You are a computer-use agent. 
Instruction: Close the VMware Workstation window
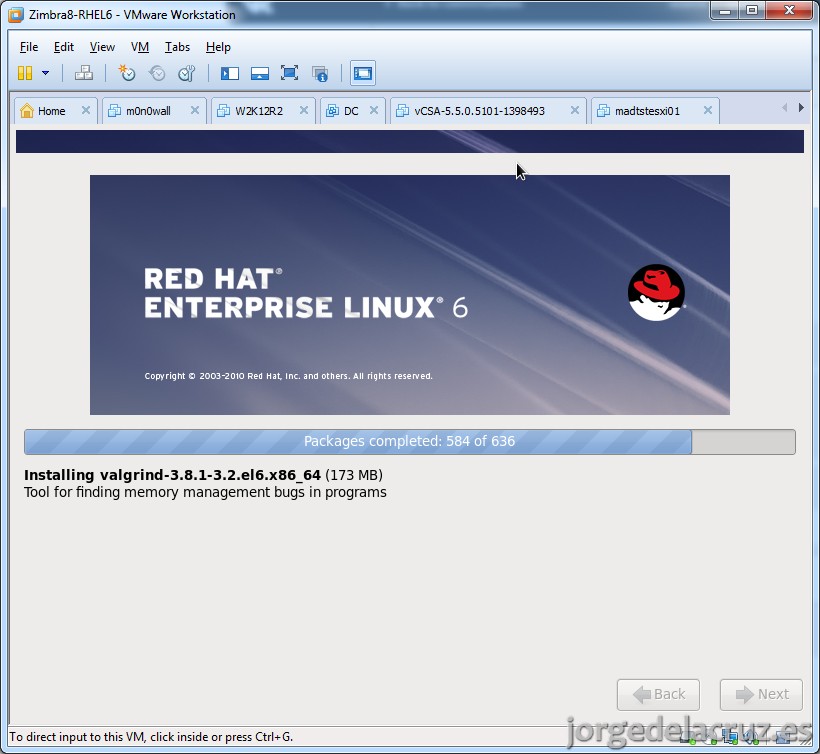point(789,11)
